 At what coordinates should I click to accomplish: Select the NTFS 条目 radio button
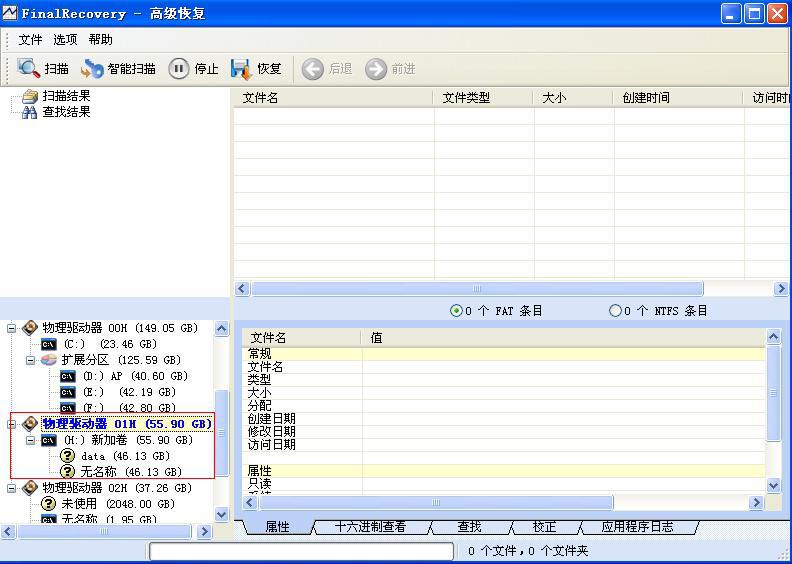click(x=615, y=311)
